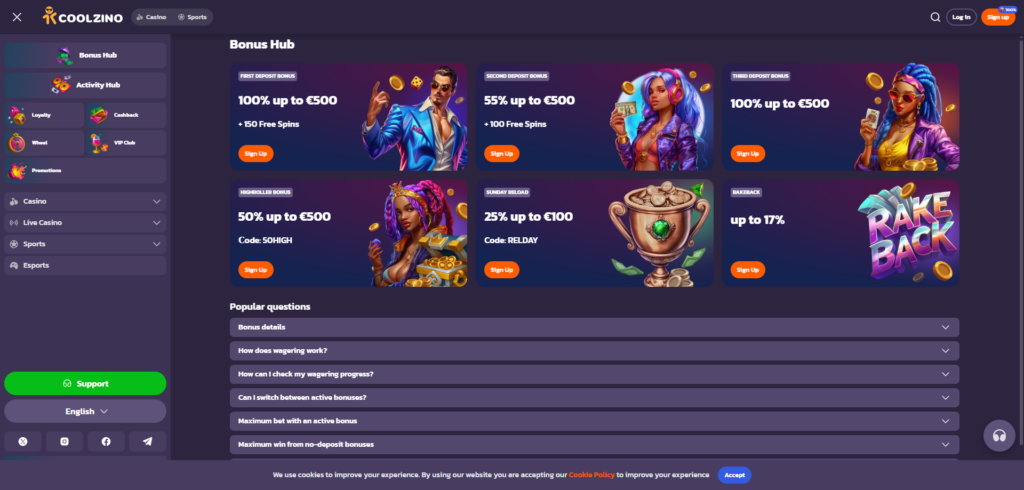1024x490 pixels.
Task: Expand the Casino sidebar section
Action: (x=86, y=201)
